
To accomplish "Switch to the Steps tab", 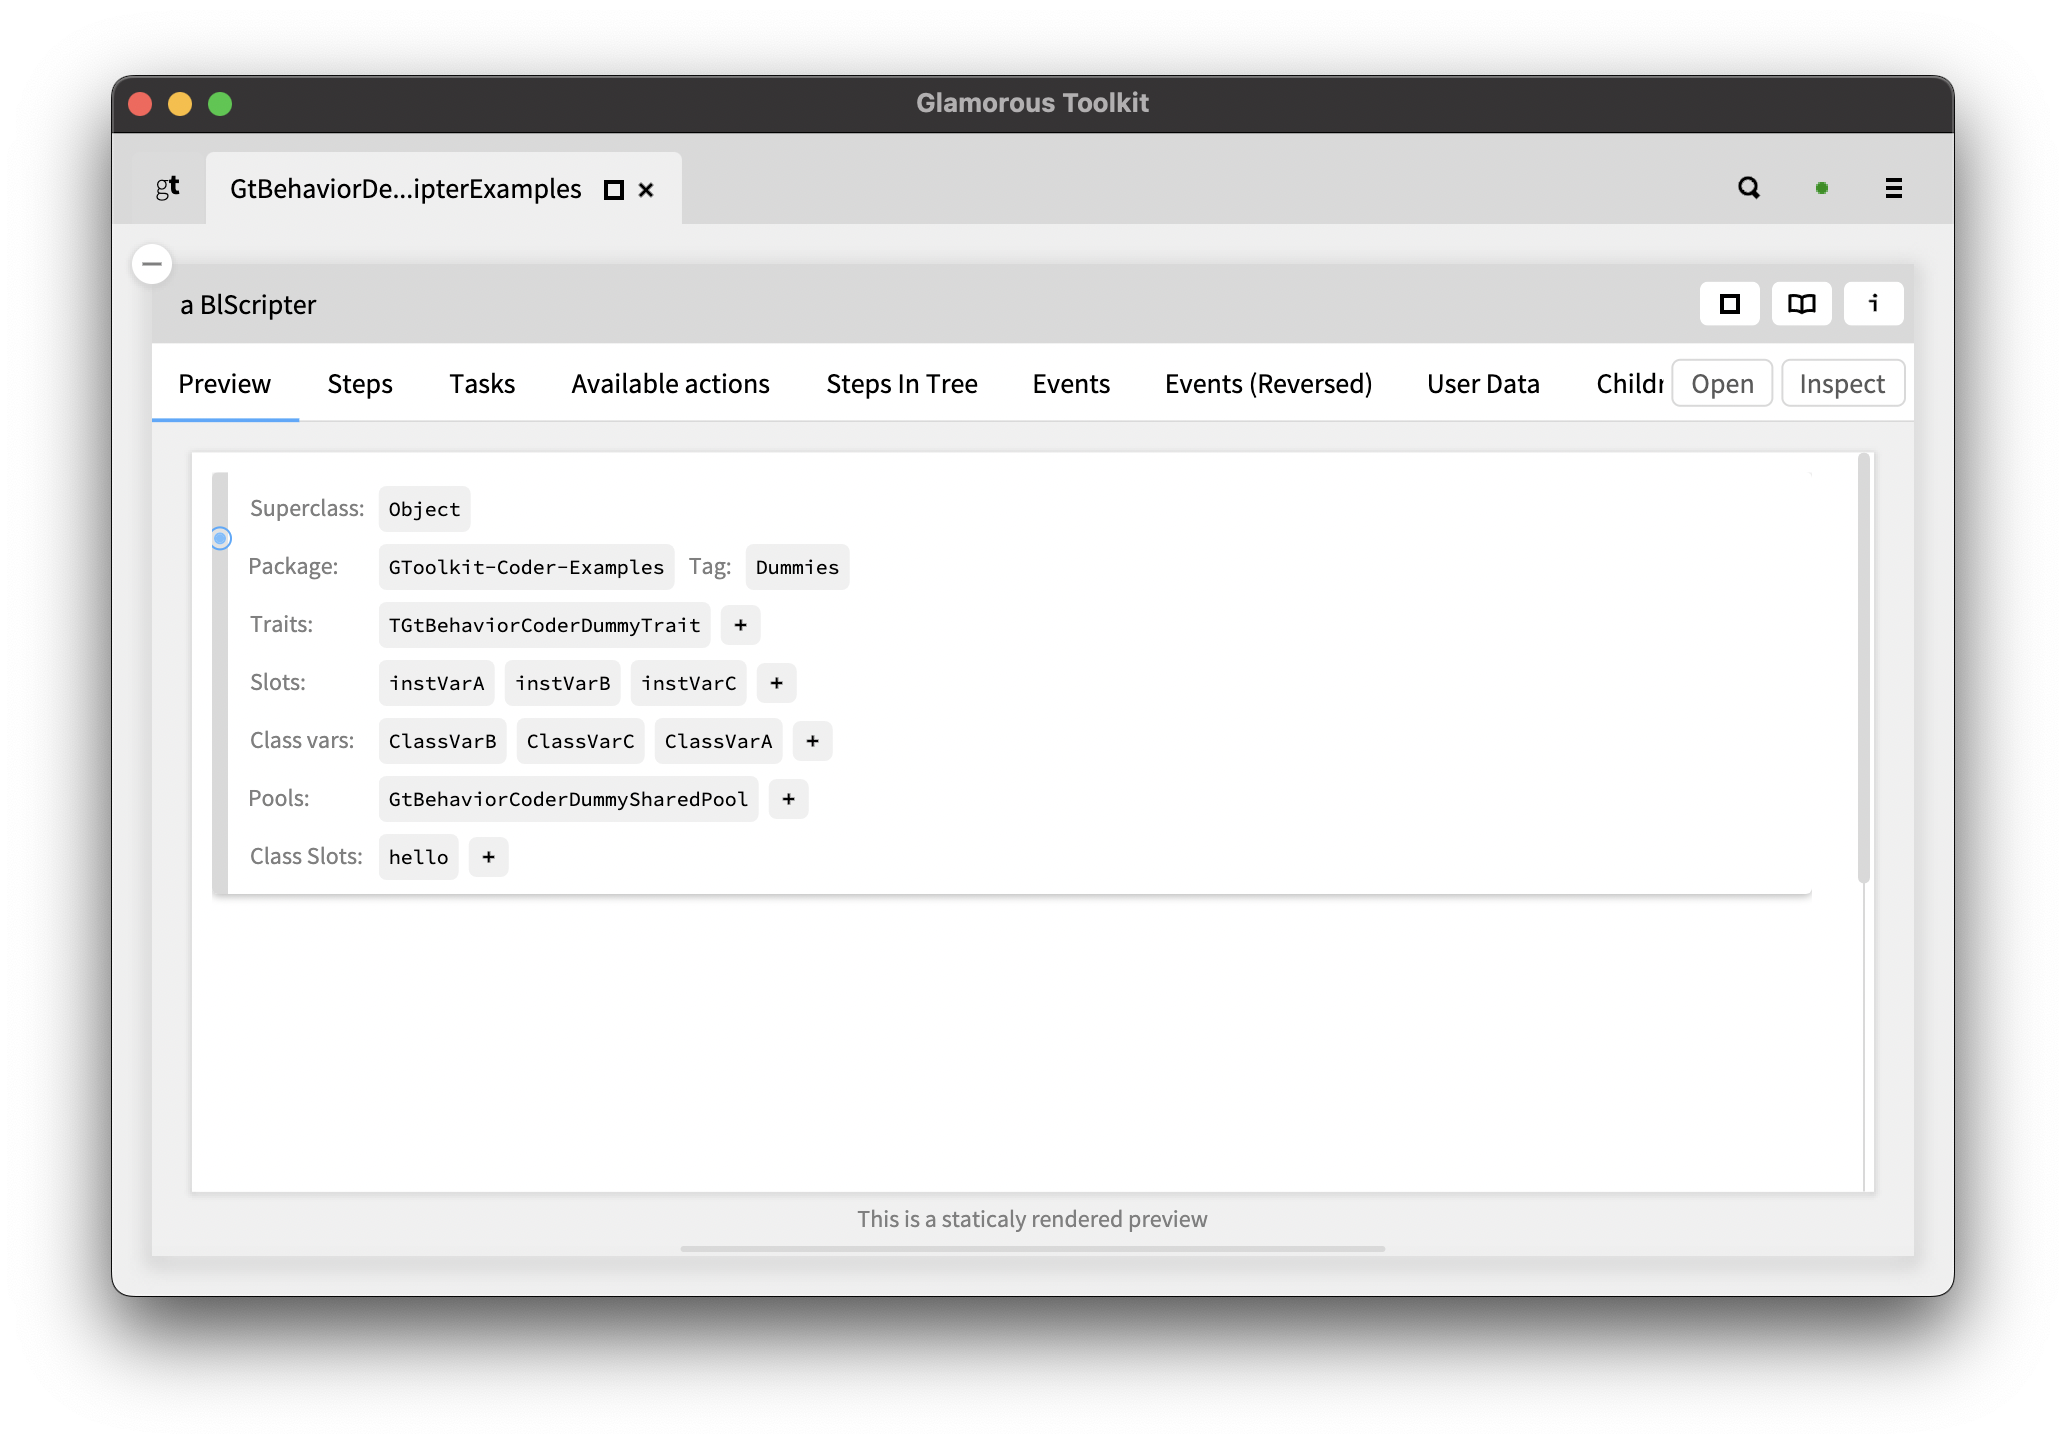I will click(359, 383).
